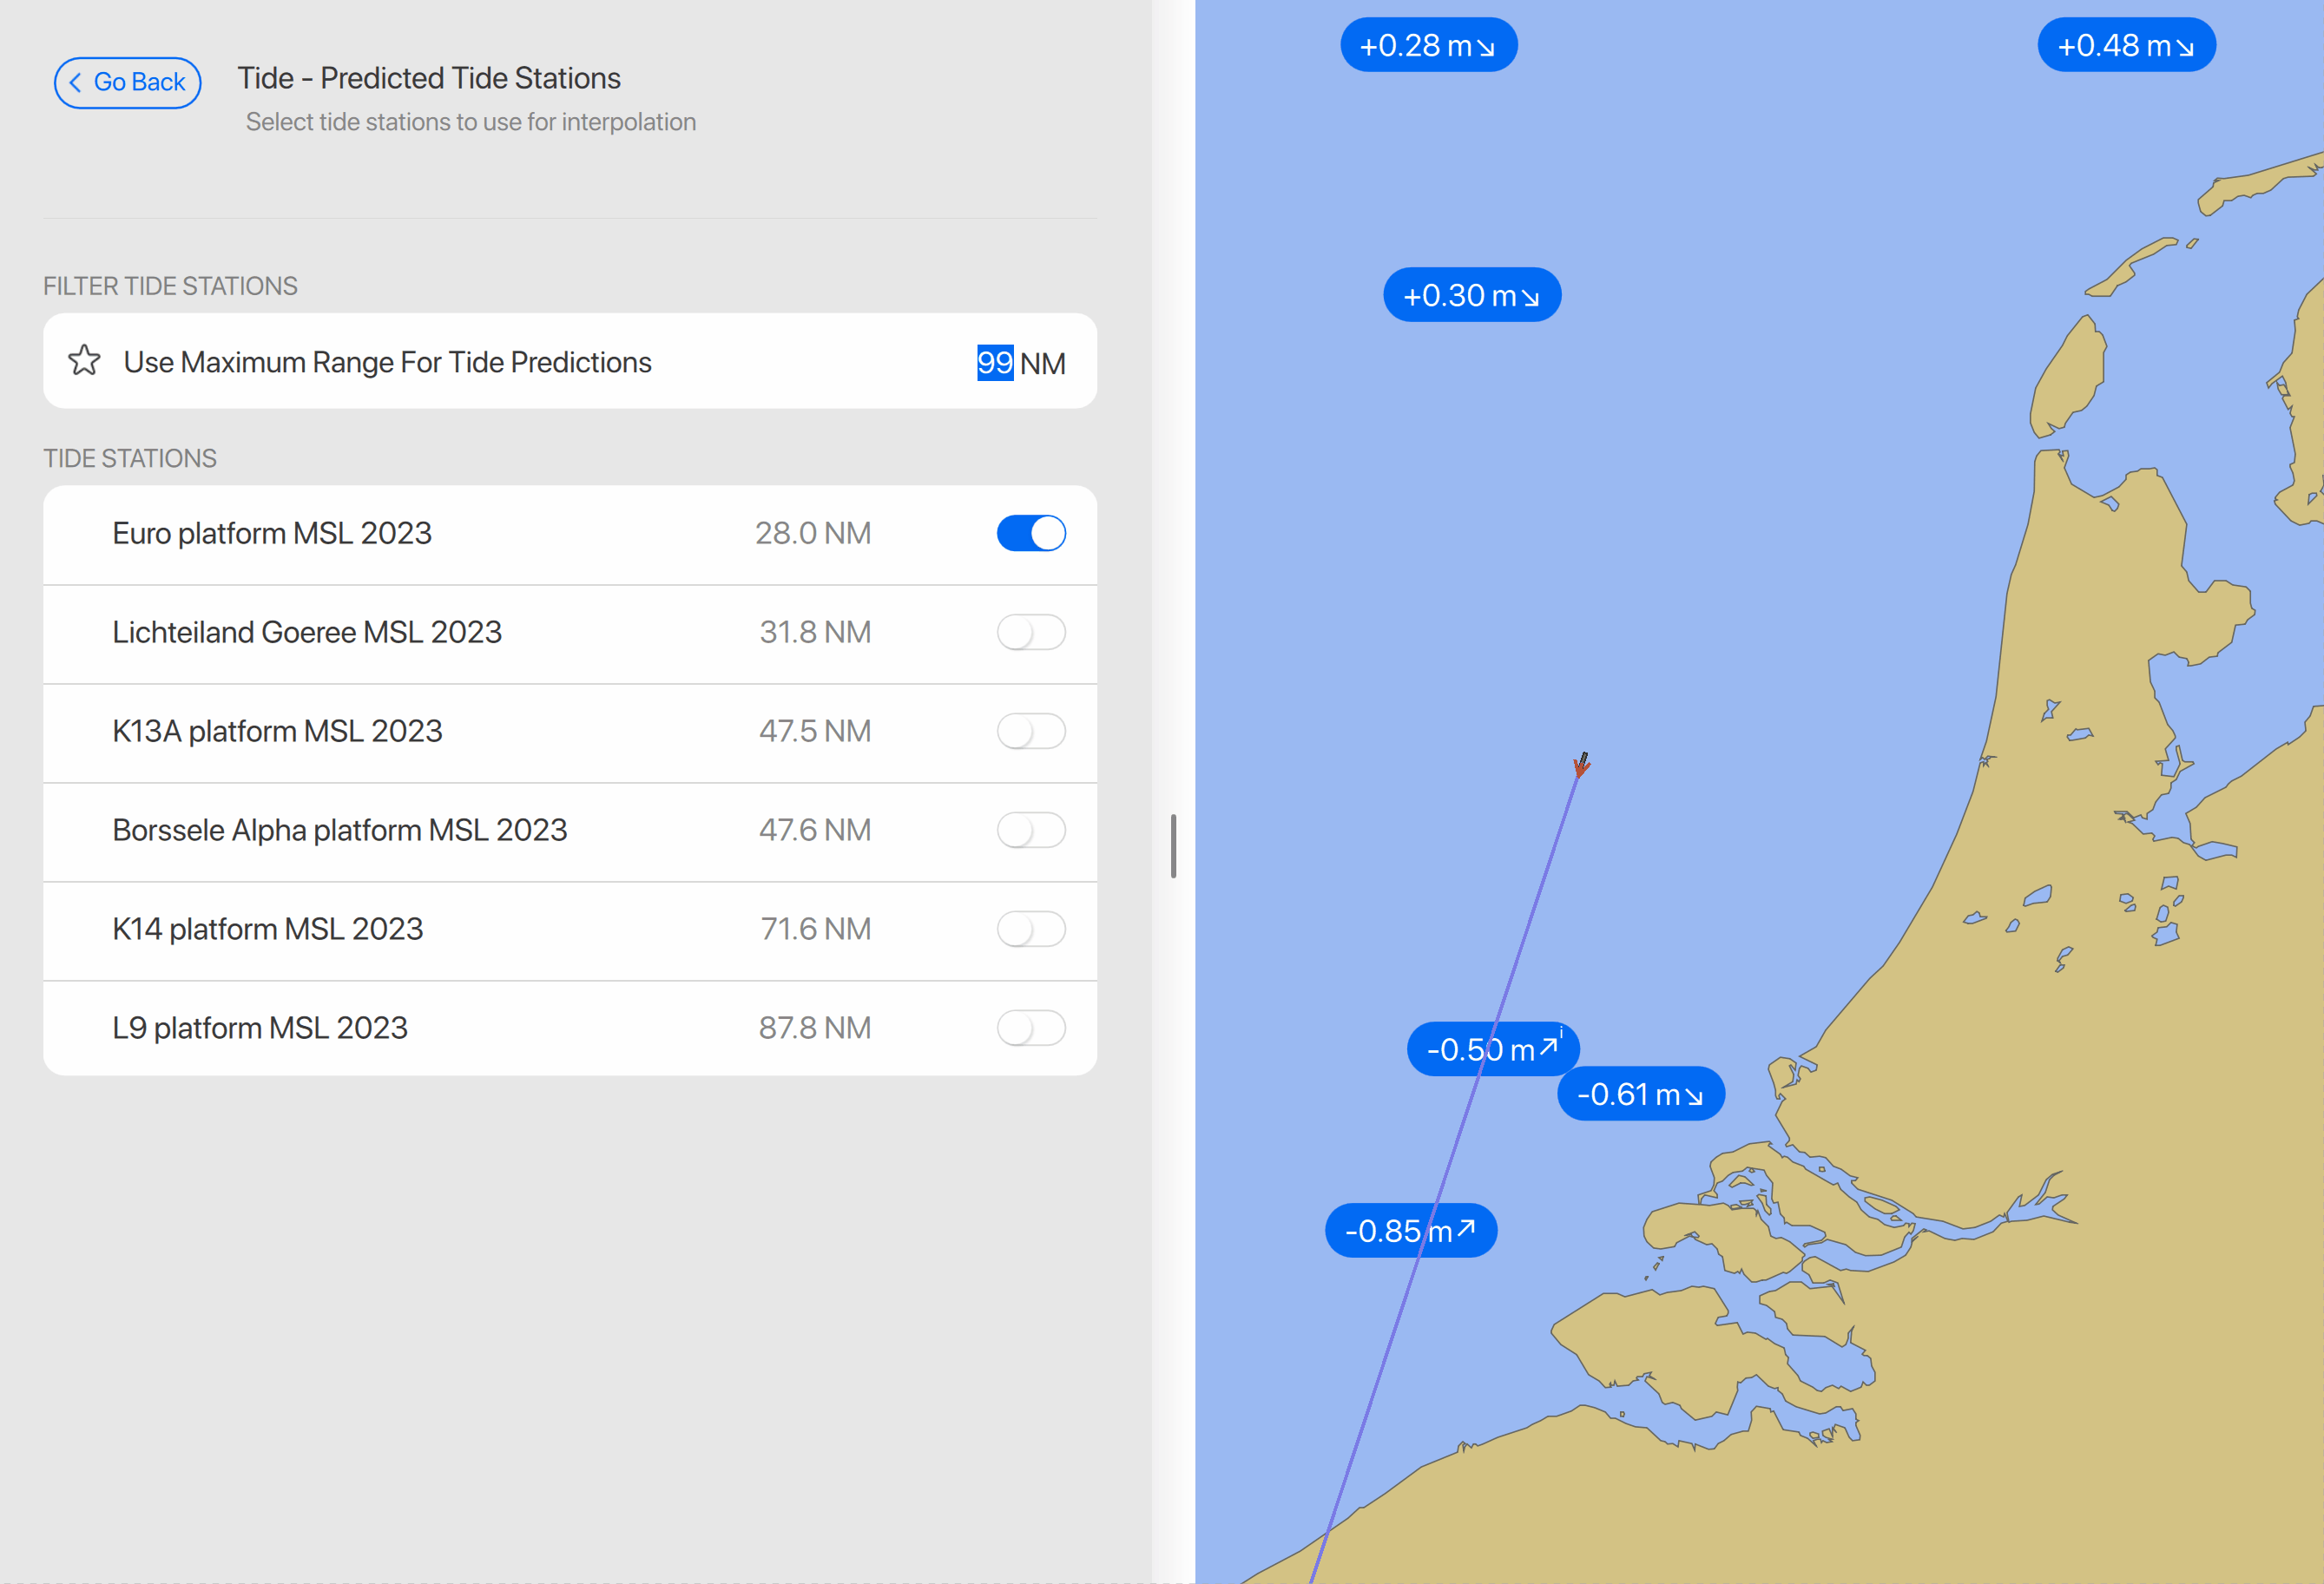Screen dimensions: 2324x1584
Task: Click the star icon for maximum range
Action: click(84, 361)
